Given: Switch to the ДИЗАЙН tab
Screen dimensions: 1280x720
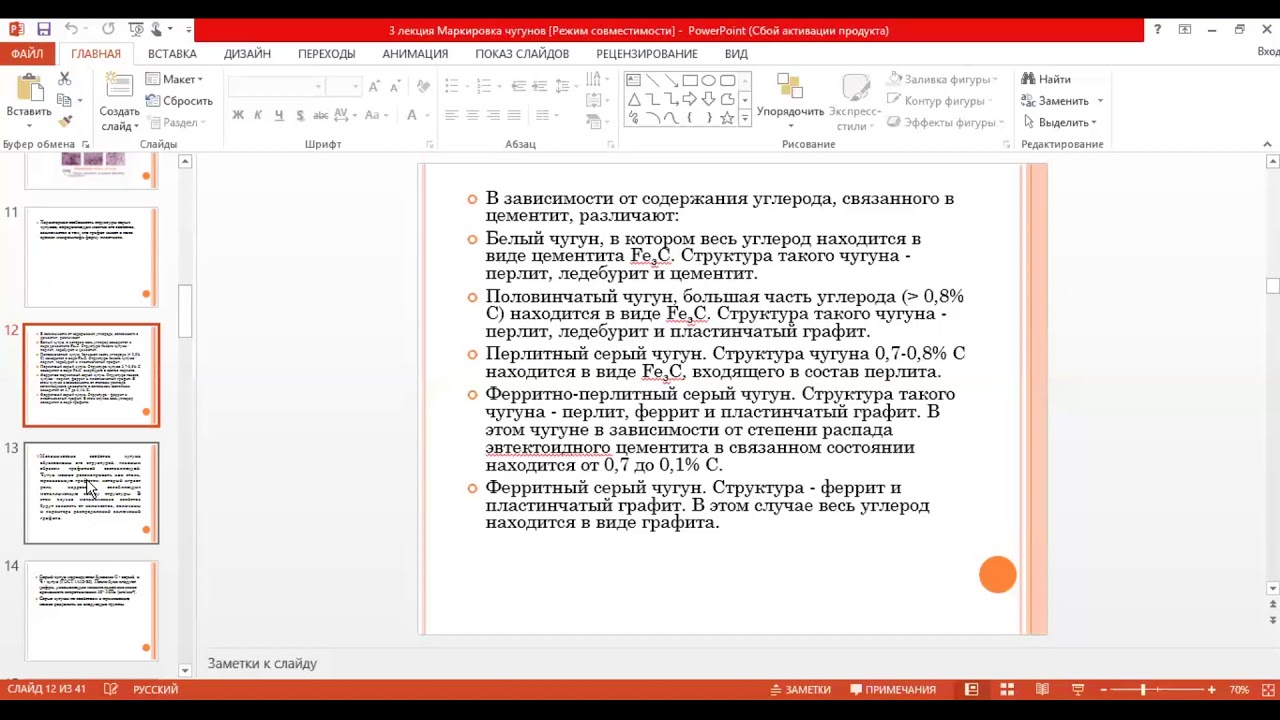Looking at the screenshot, I should point(247,53).
